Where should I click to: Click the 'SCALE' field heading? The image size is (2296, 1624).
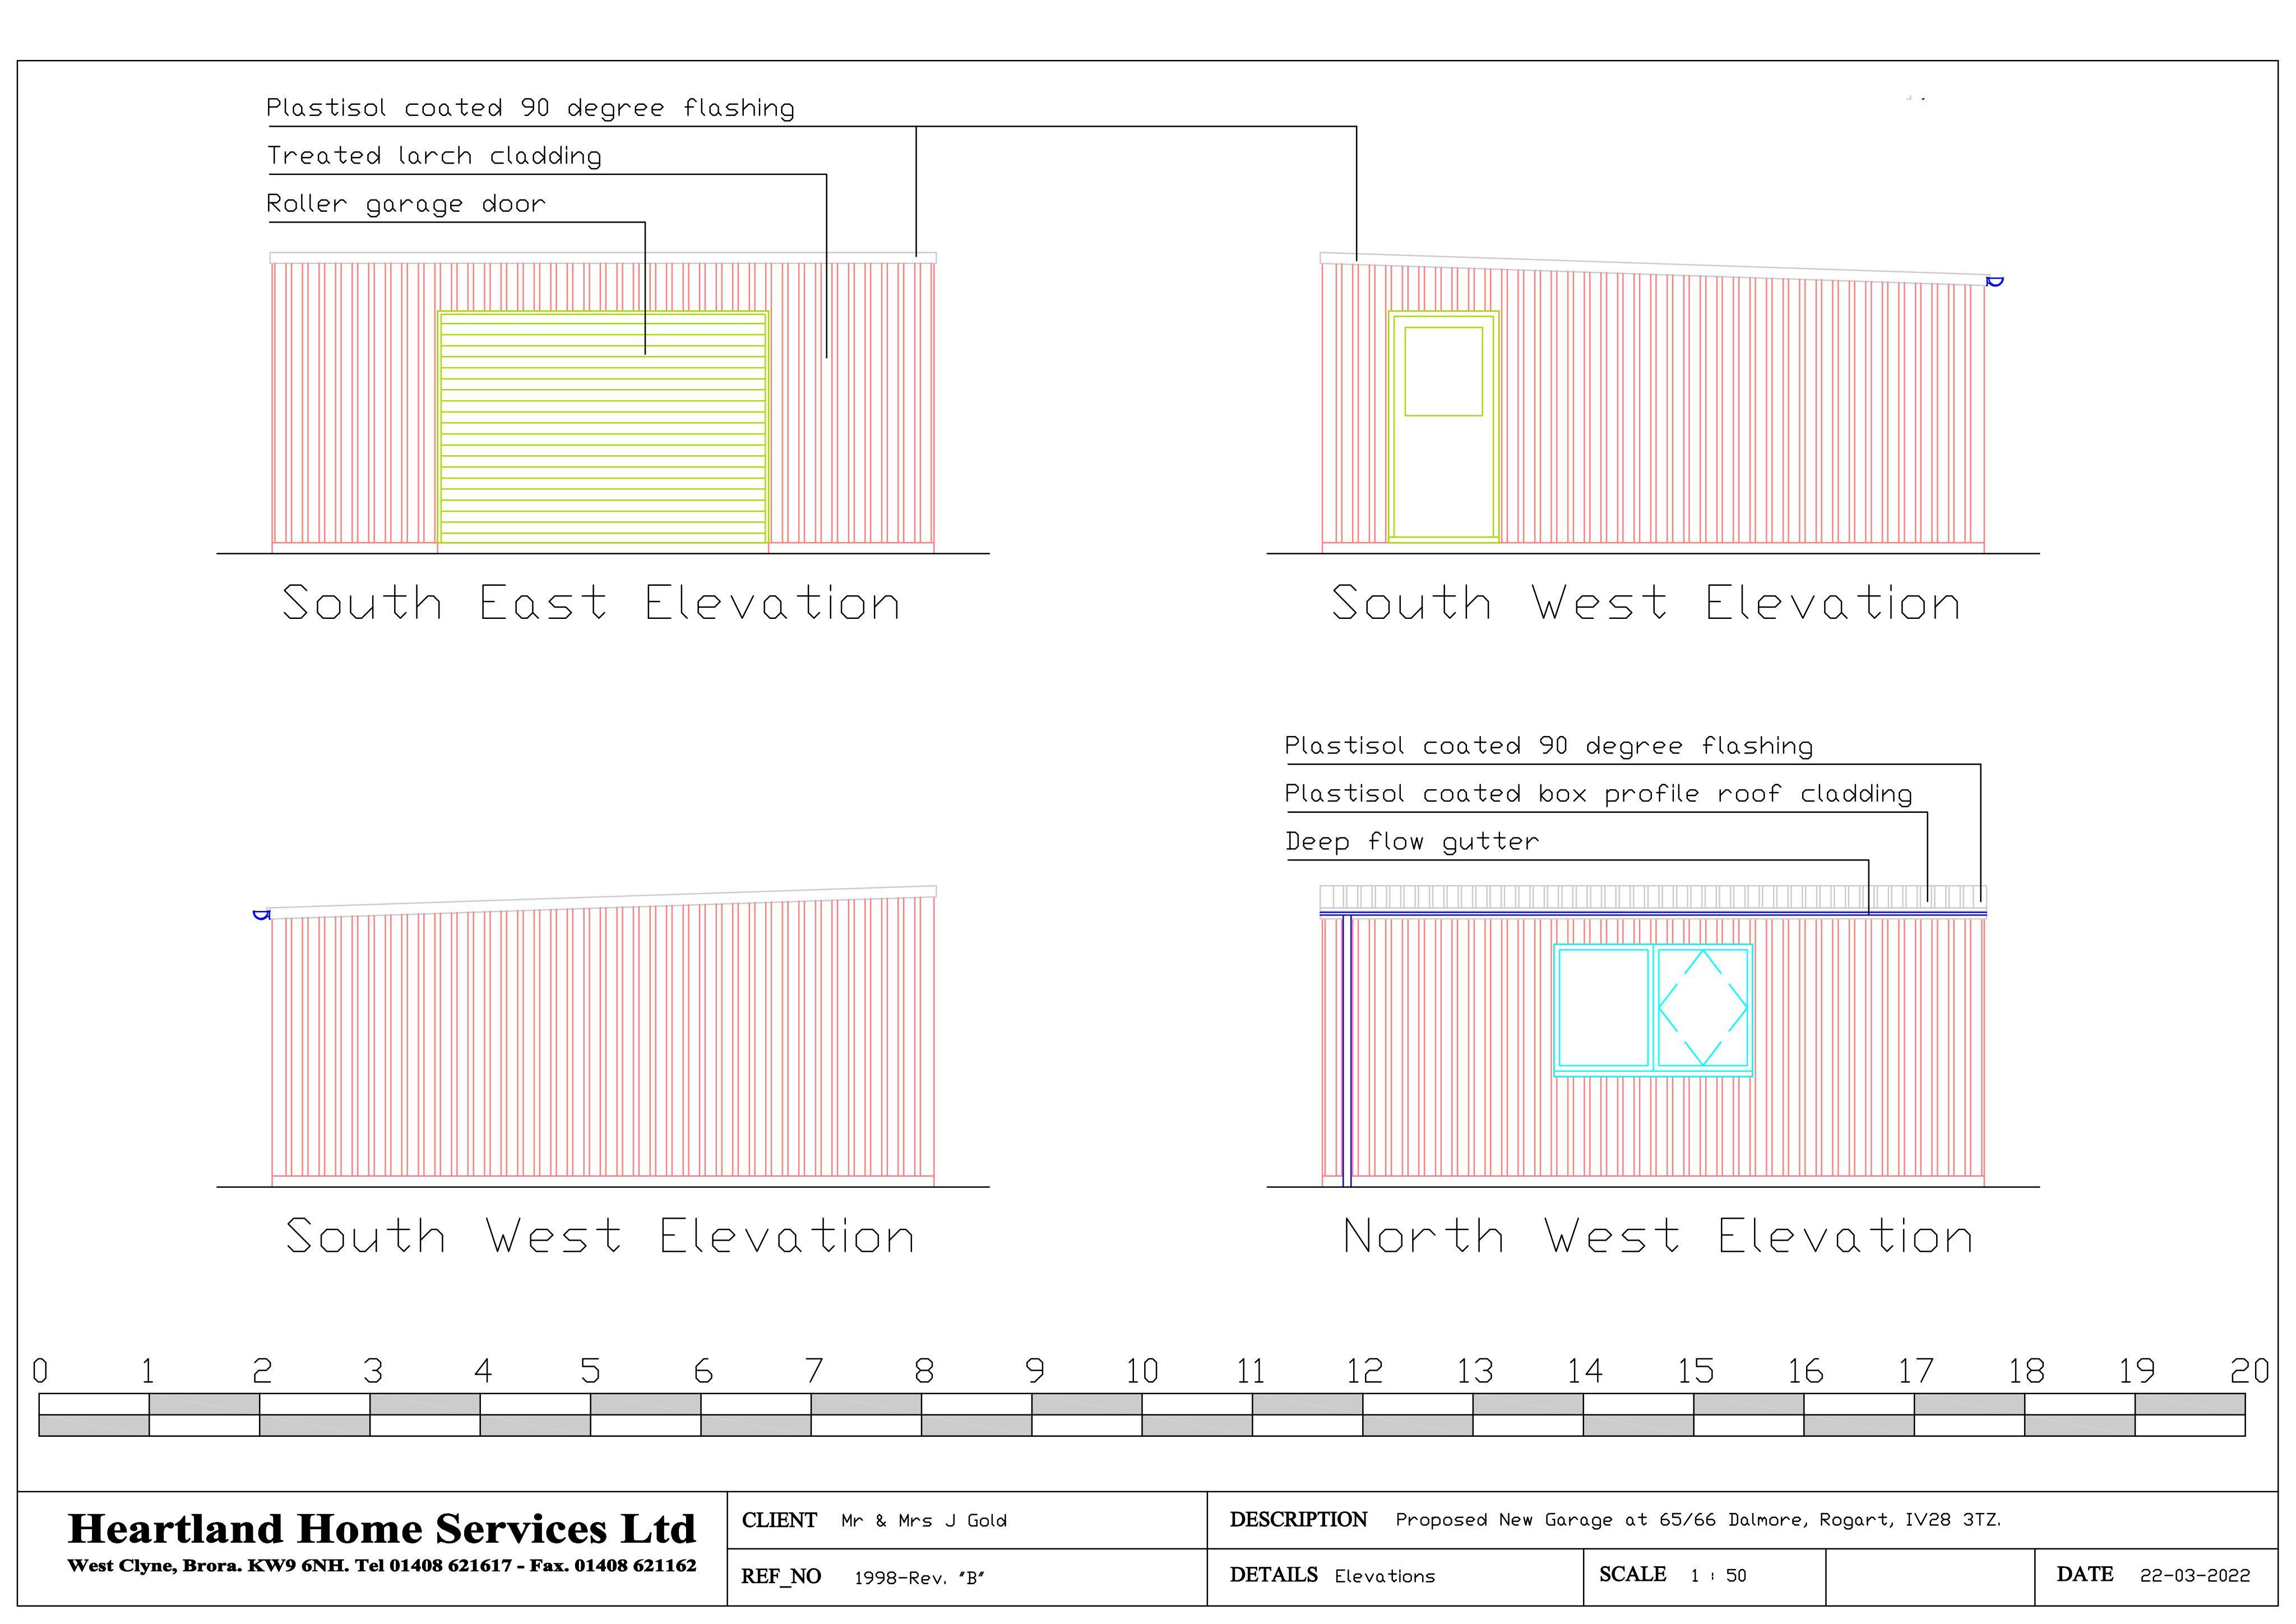tap(1632, 1575)
